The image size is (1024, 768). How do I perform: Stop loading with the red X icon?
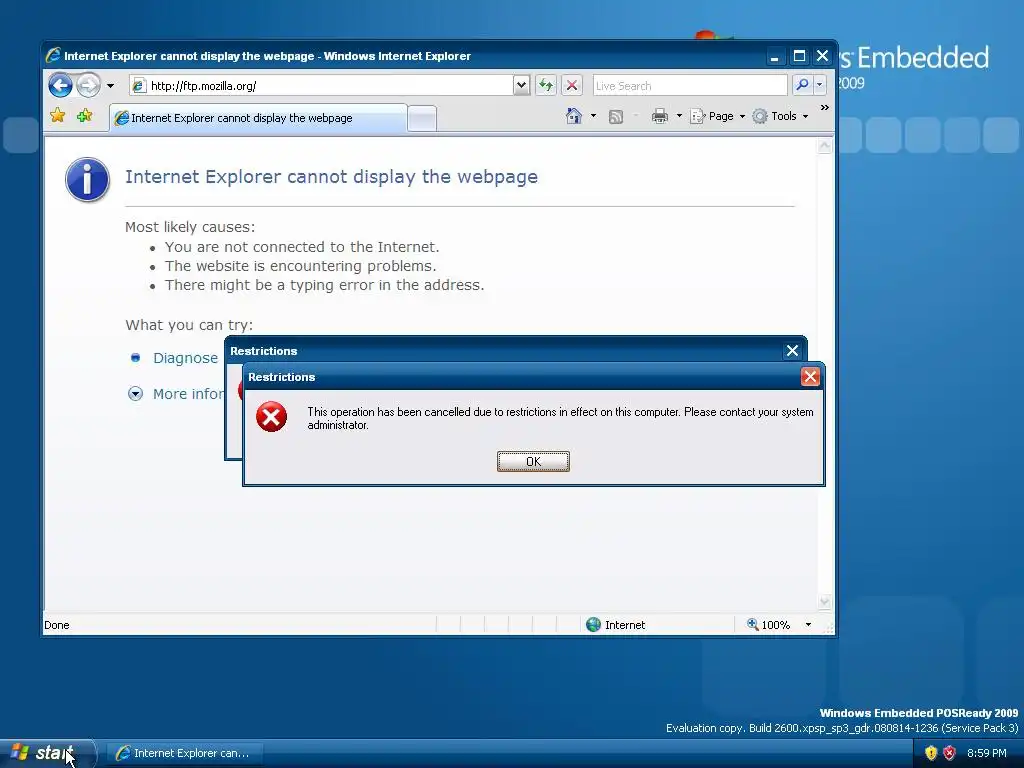(x=572, y=86)
